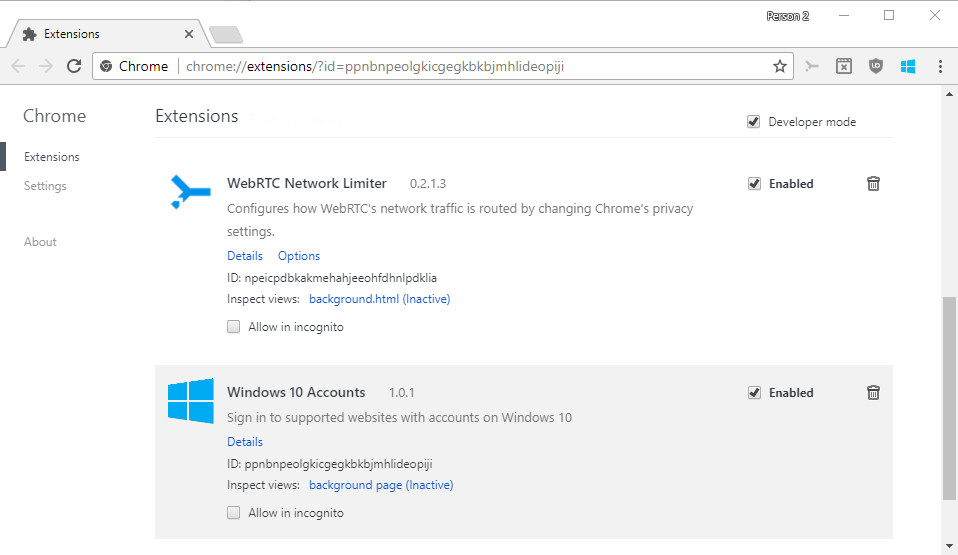This screenshot has height=555, width=958.
Task: Open Chrome's three-dot menu
Action: [x=940, y=66]
